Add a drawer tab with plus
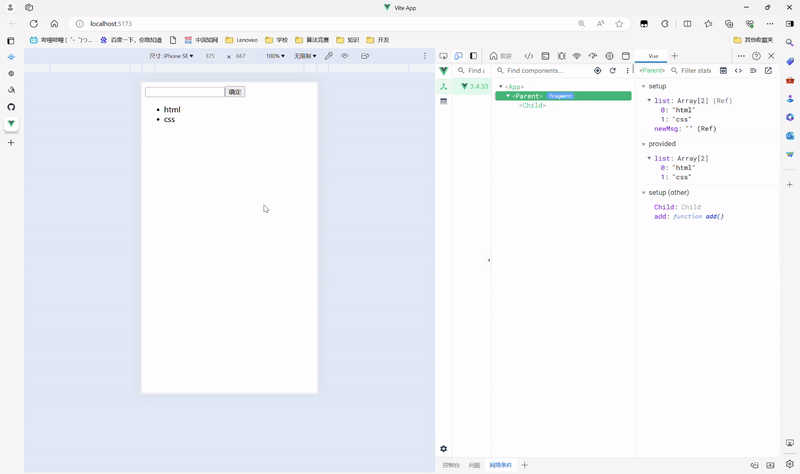Image resolution: width=800 pixels, height=474 pixels. click(524, 465)
